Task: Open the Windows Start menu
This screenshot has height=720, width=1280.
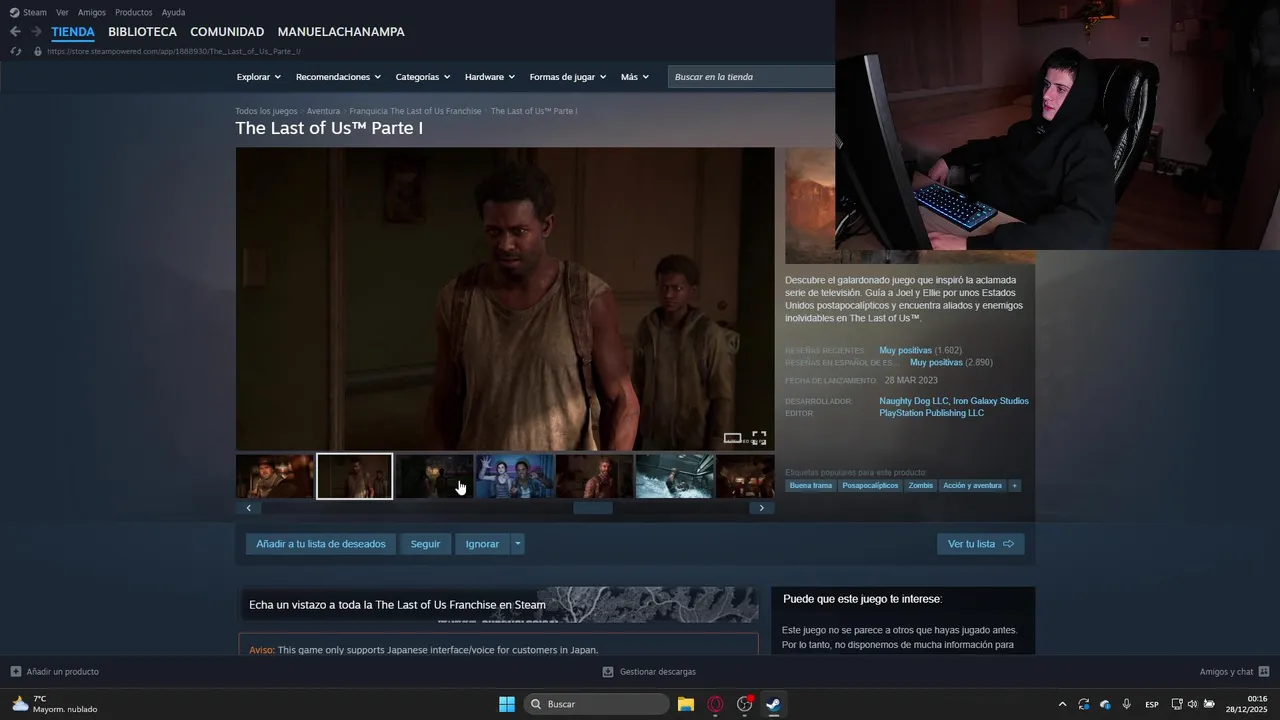Action: pyautogui.click(x=507, y=704)
